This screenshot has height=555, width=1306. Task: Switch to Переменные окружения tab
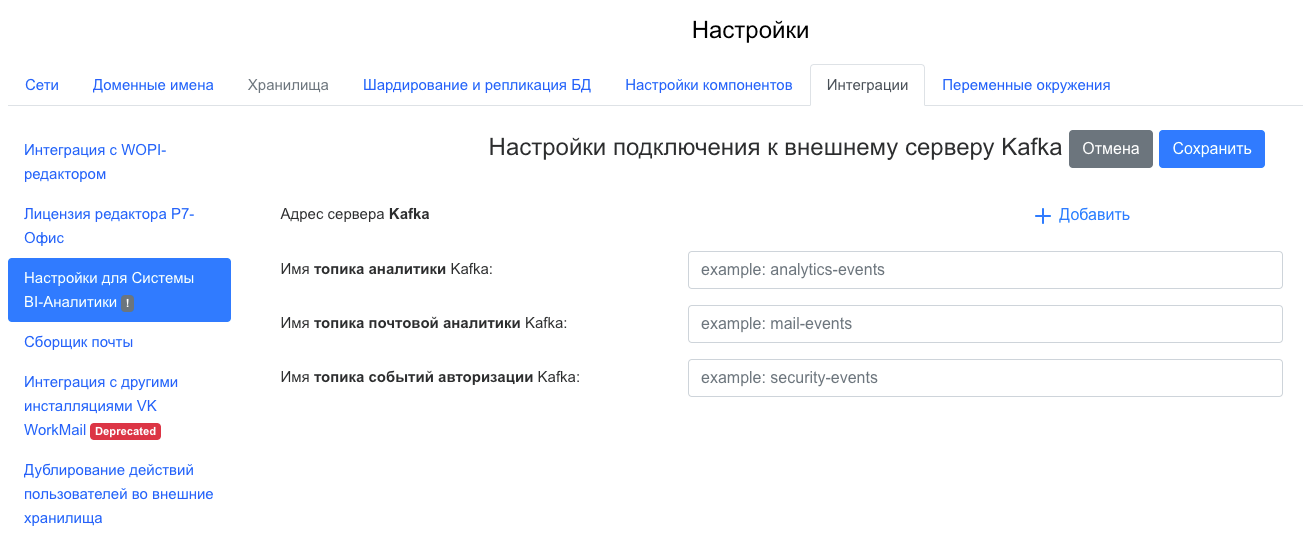(x=1026, y=85)
